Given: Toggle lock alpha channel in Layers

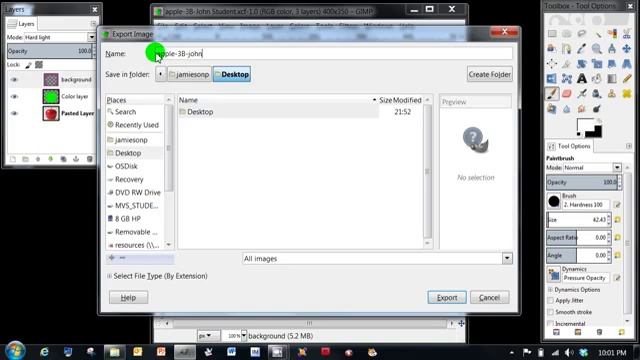Looking at the screenshot, I should (39, 65).
